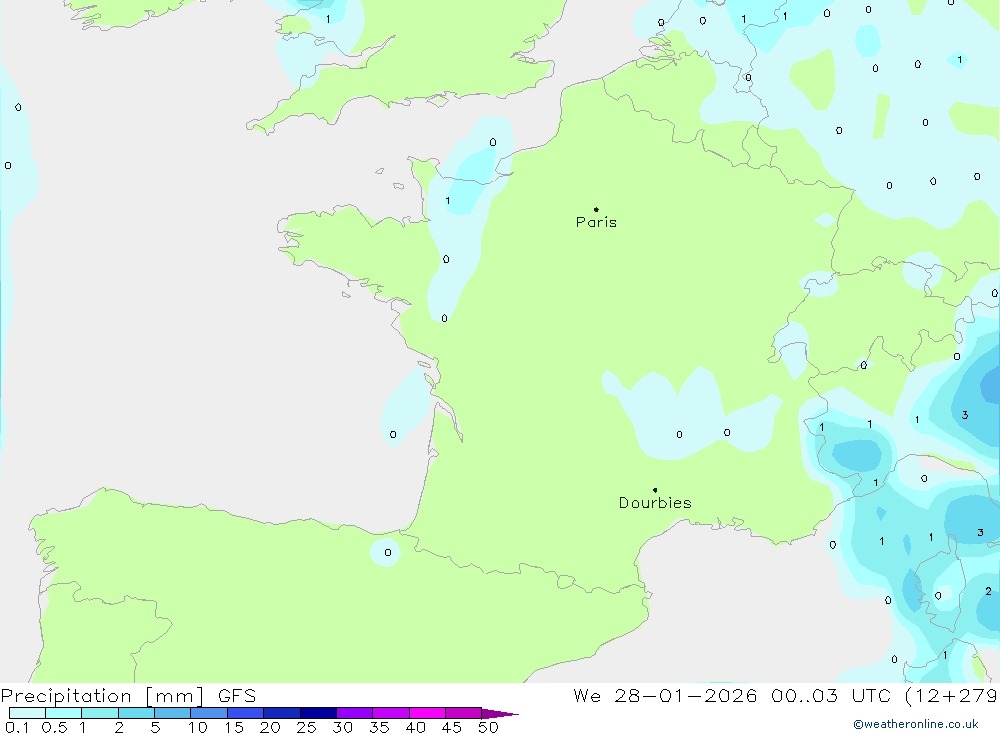Image resolution: width=1000 pixels, height=733 pixels.
Task: Click the Dourbies city label
Action: [655, 503]
